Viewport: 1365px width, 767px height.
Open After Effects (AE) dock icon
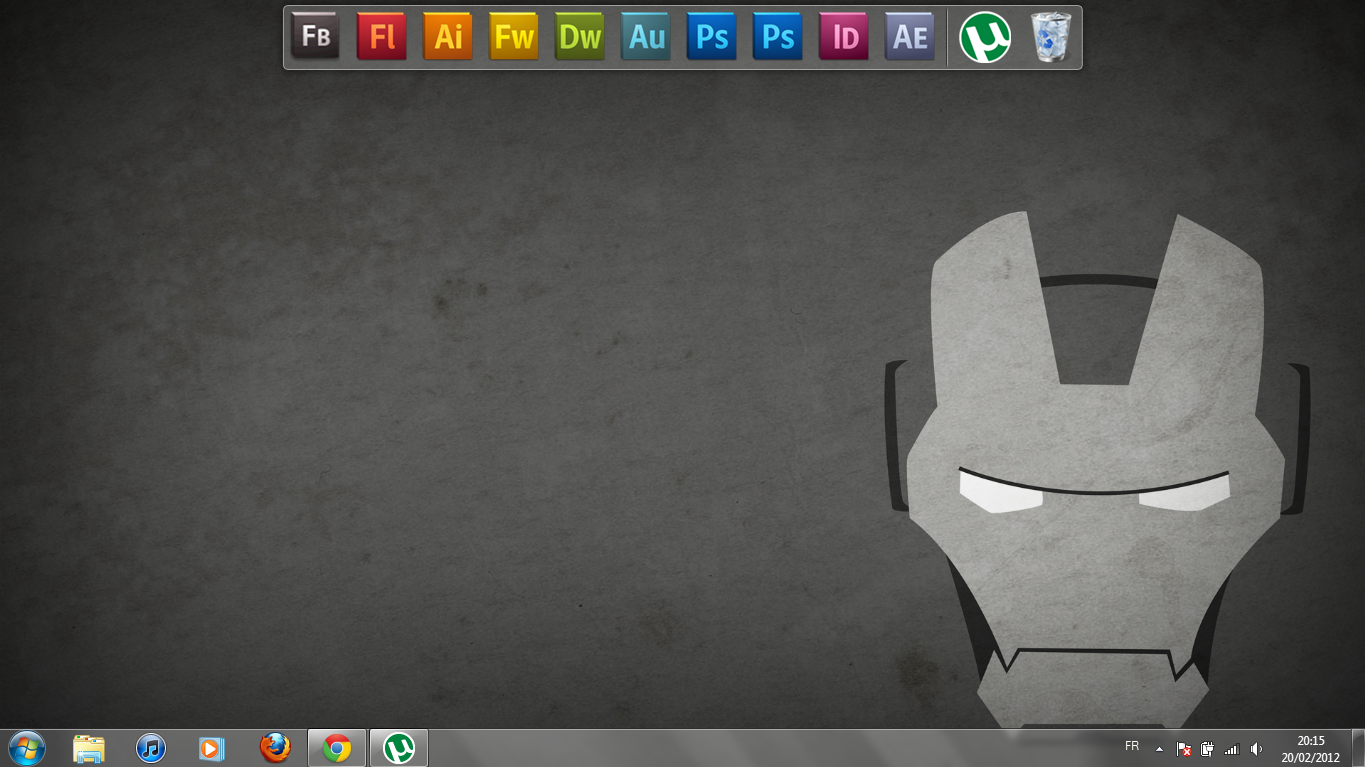click(910, 37)
